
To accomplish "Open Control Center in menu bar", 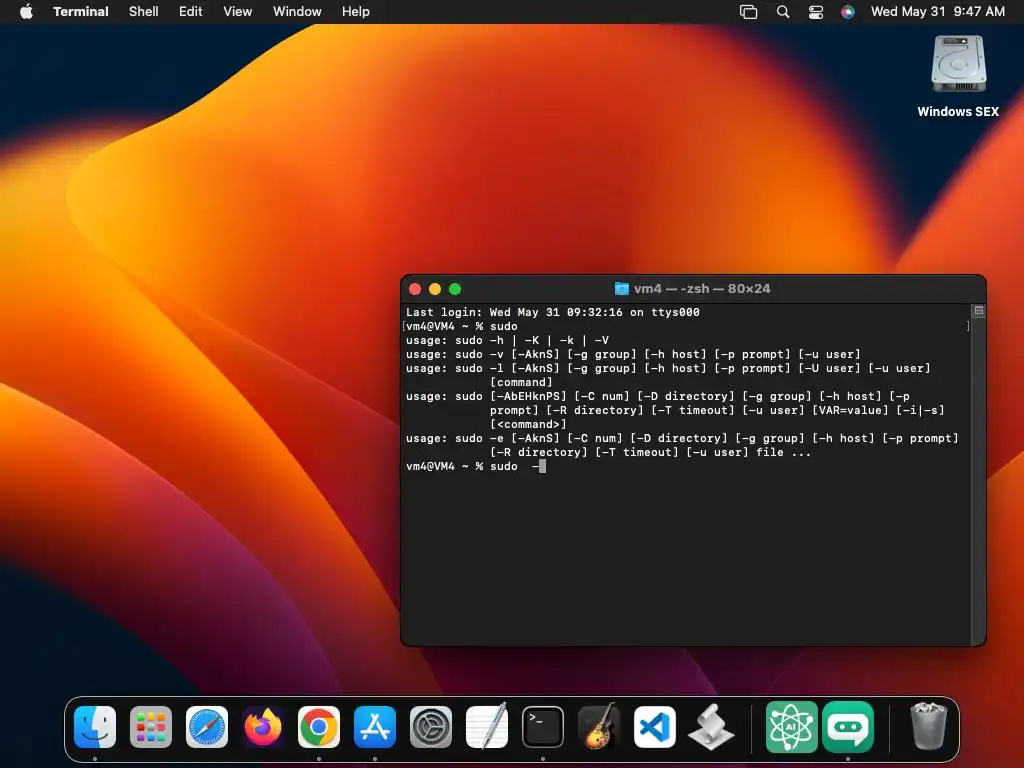I will [816, 12].
